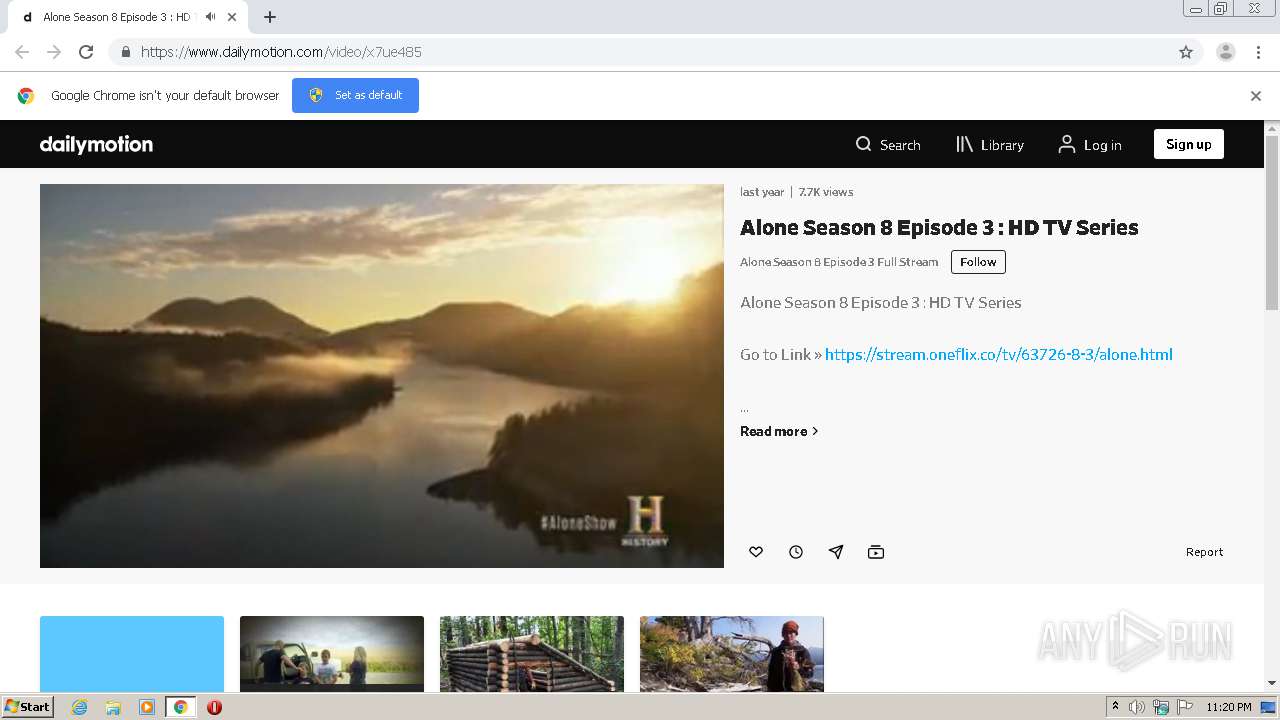Open the stream.oneflix.co link
The width and height of the screenshot is (1280, 720).
tap(998, 354)
